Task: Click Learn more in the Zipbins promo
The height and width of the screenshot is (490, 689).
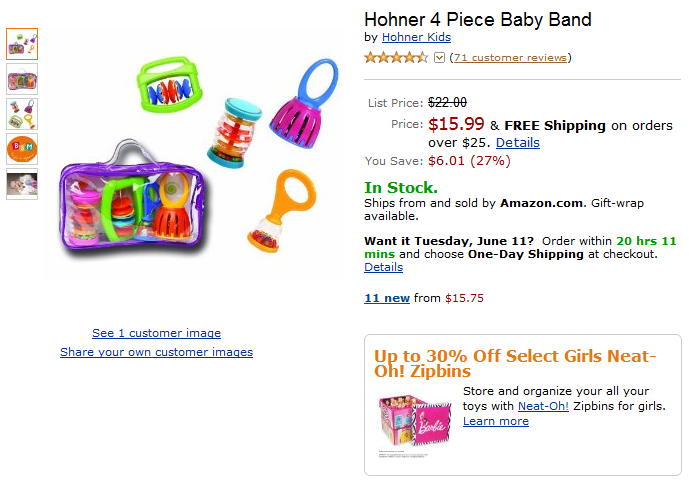Action: [x=496, y=421]
